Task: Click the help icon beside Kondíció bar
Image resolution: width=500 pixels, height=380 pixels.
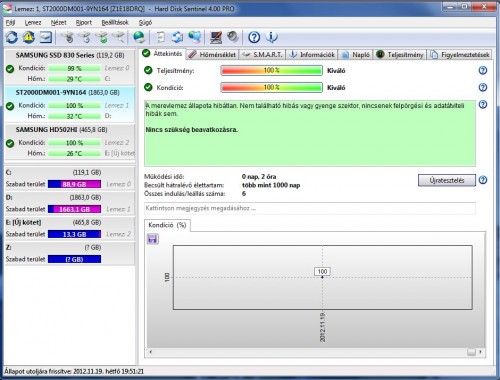Action: pyautogui.click(x=483, y=87)
